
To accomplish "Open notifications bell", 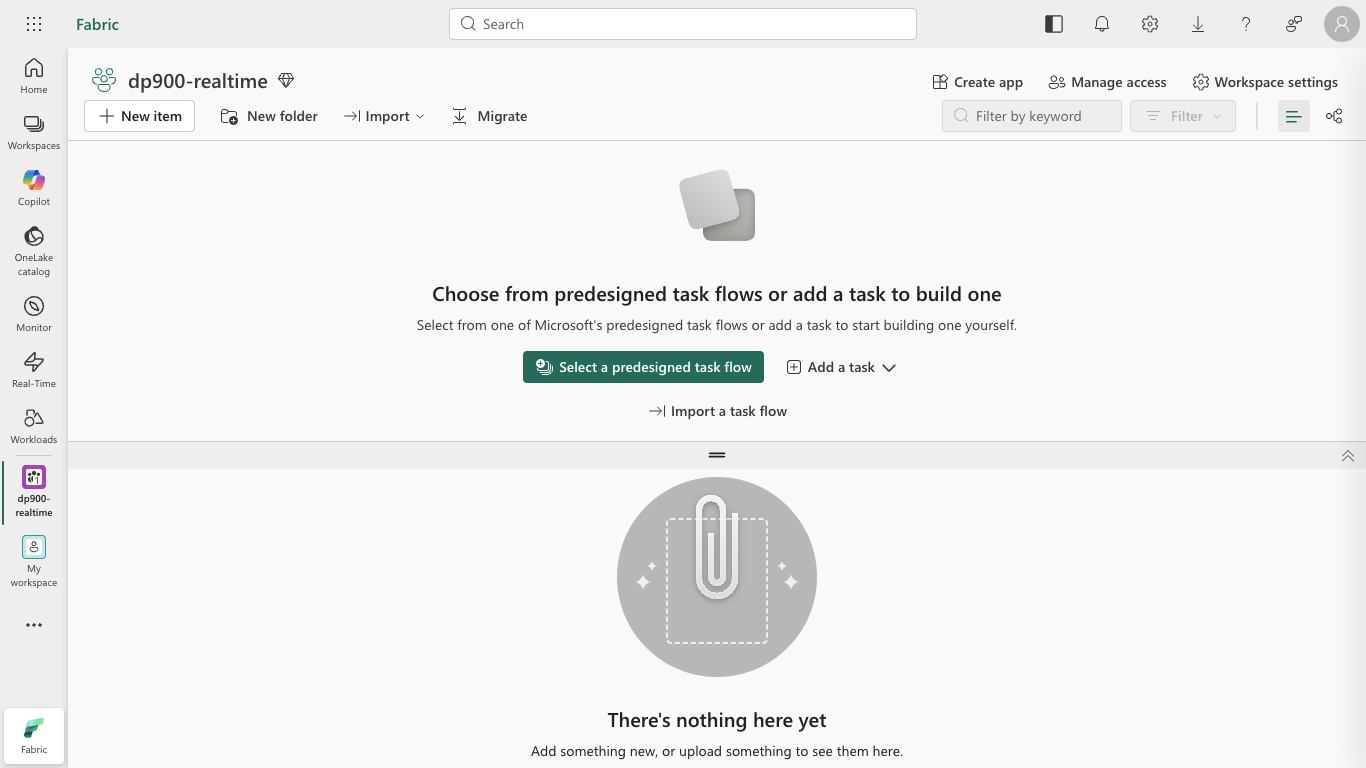I will tap(1102, 24).
